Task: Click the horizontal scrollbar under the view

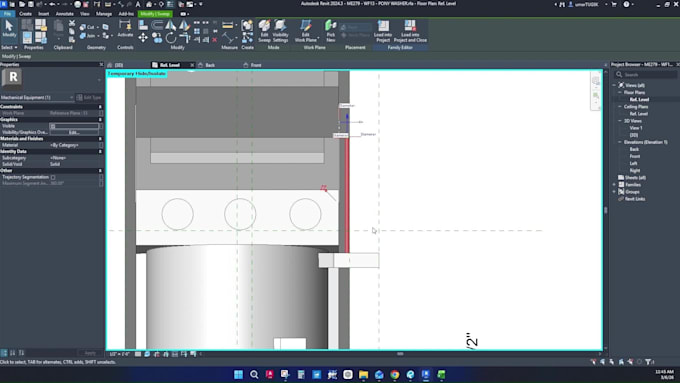Action: pyautogui.click(x=400, y=354)
